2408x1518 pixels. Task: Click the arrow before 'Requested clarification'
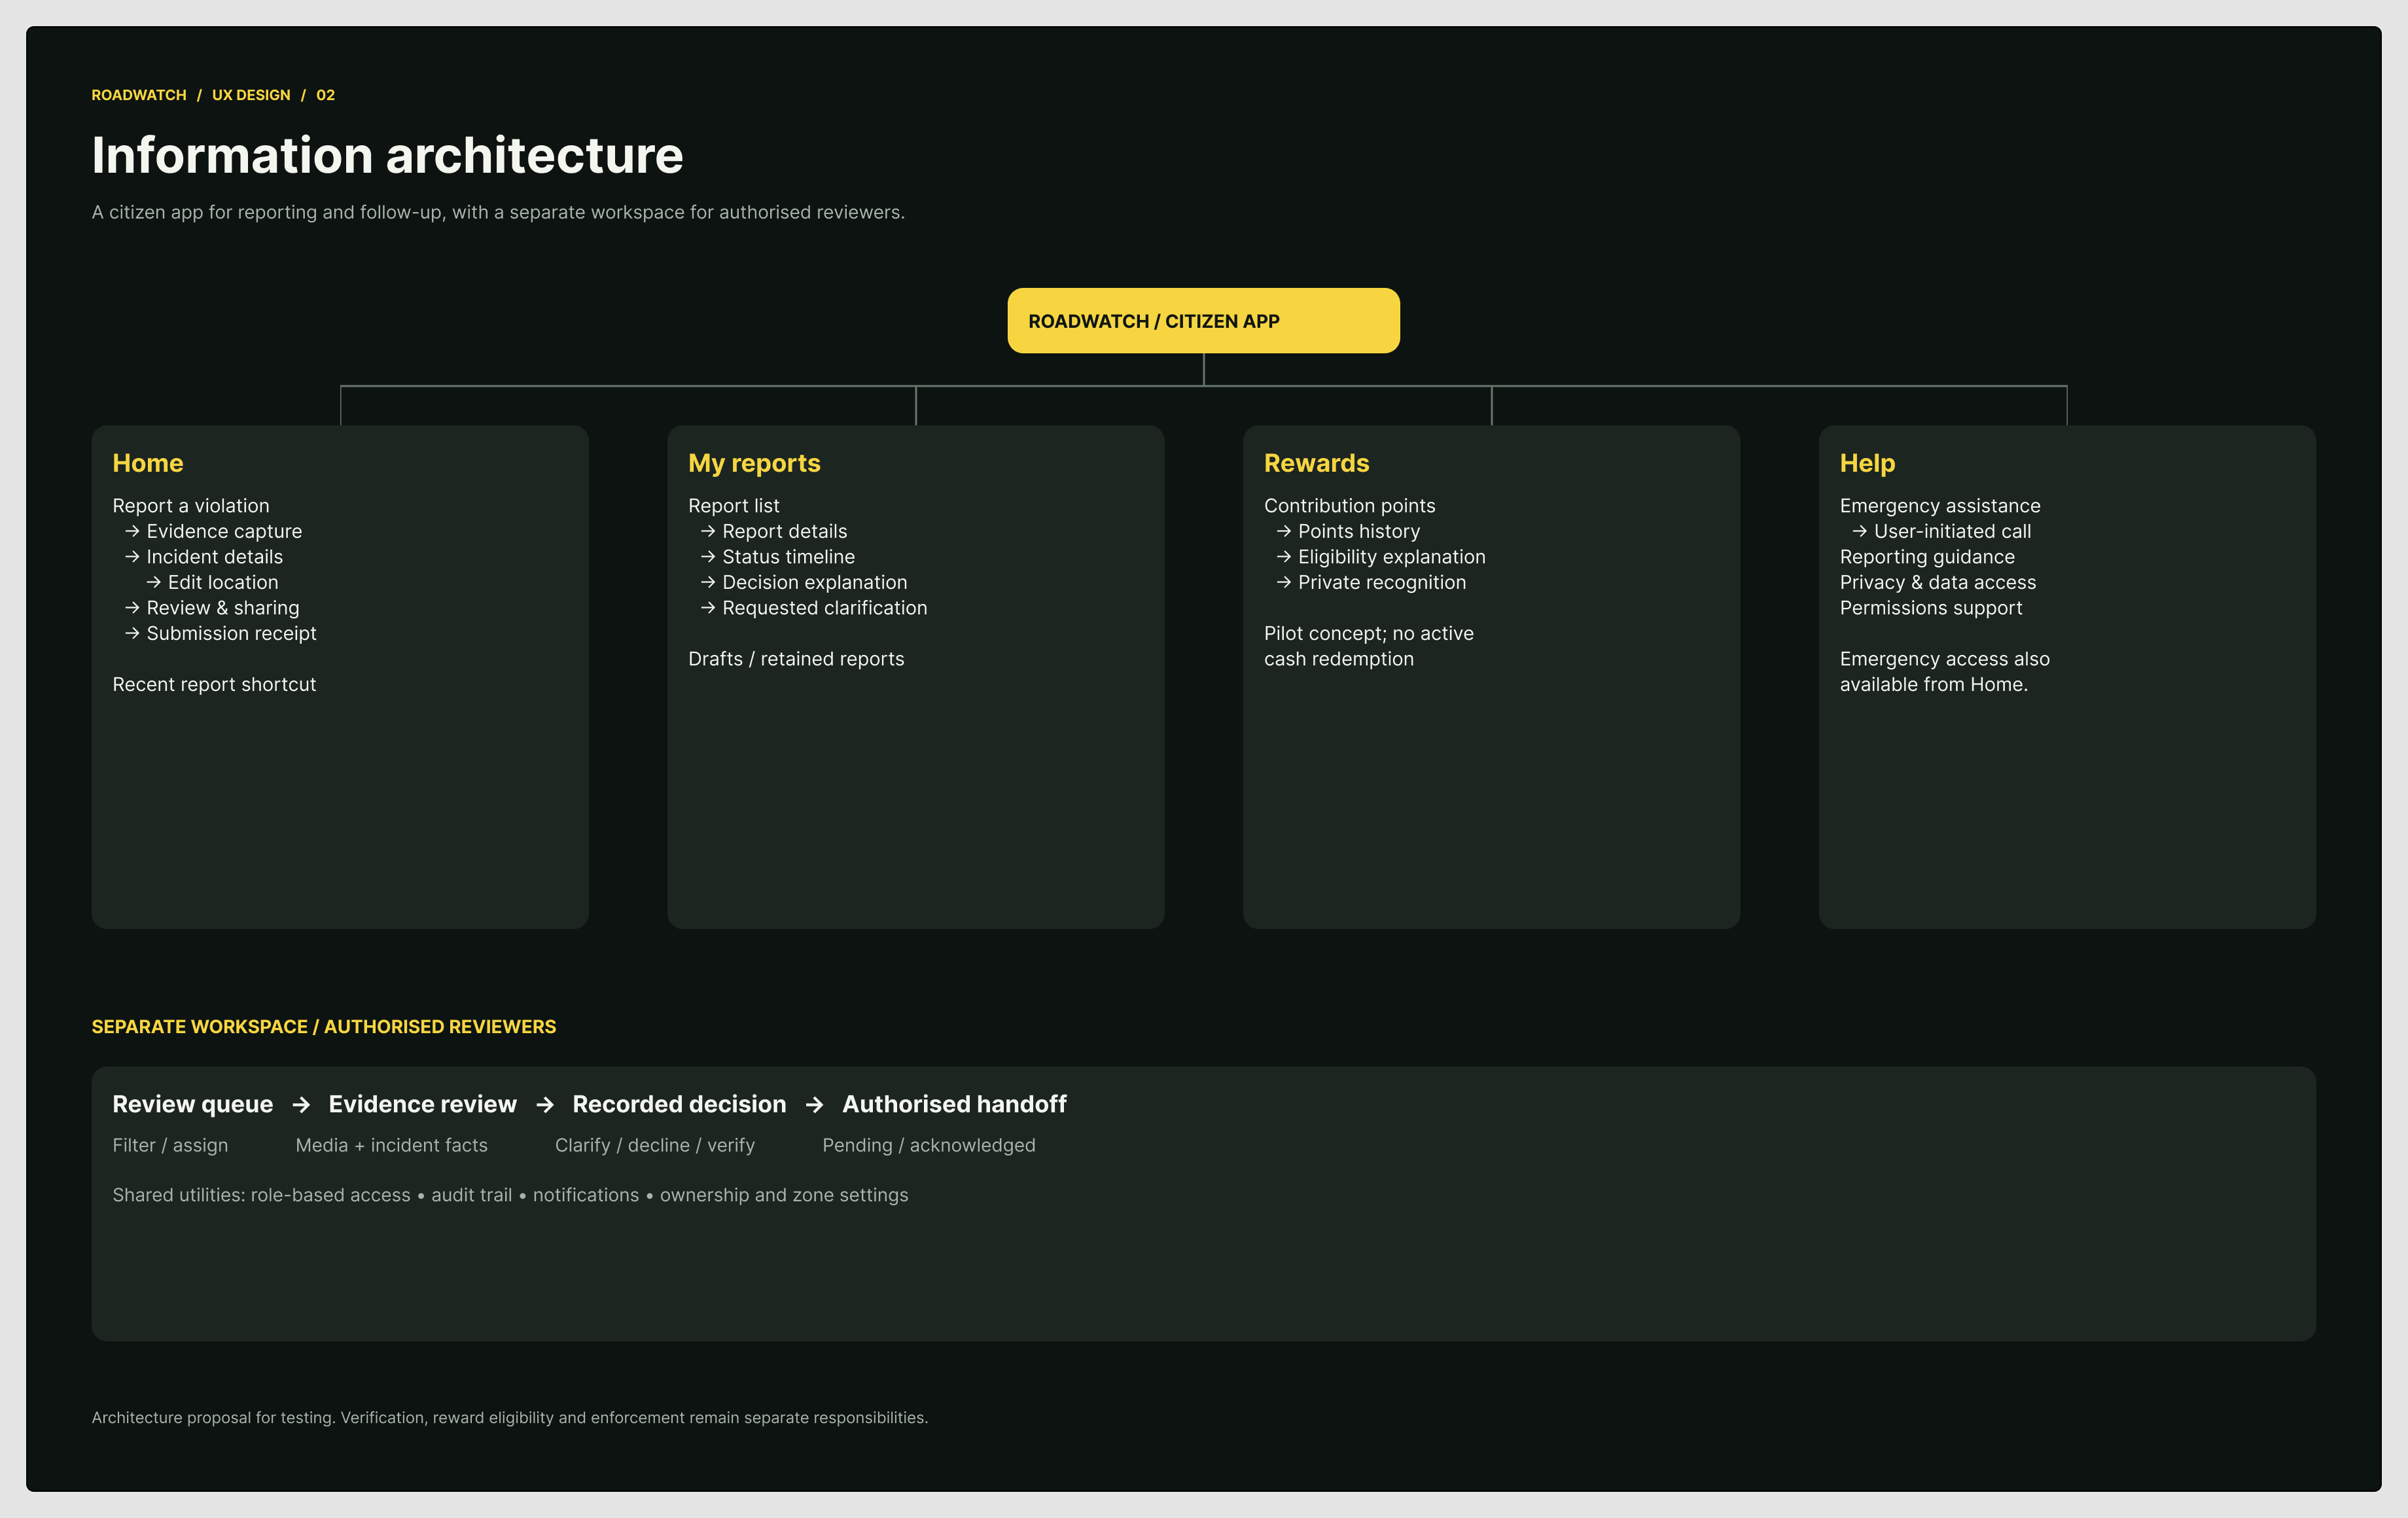tap(708, 607)
